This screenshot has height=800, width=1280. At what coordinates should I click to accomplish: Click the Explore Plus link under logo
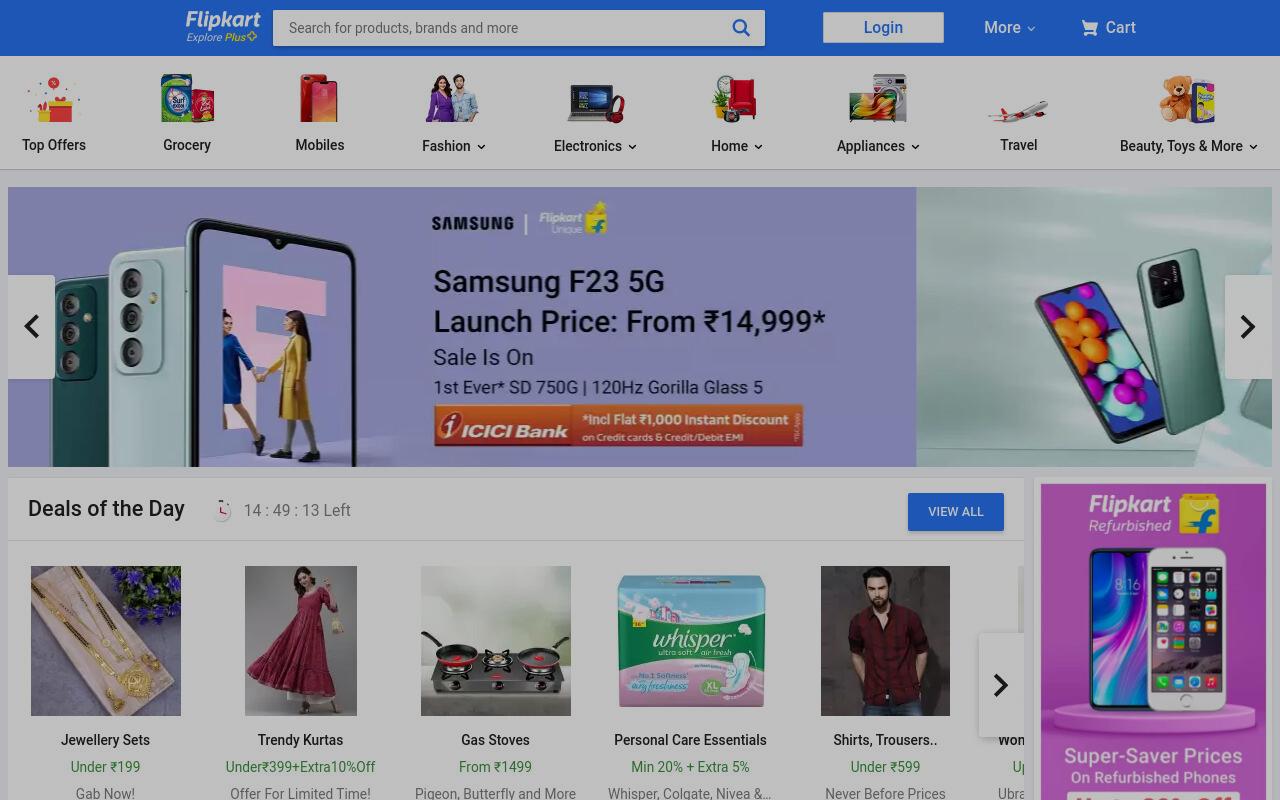(x=221, y=38)
